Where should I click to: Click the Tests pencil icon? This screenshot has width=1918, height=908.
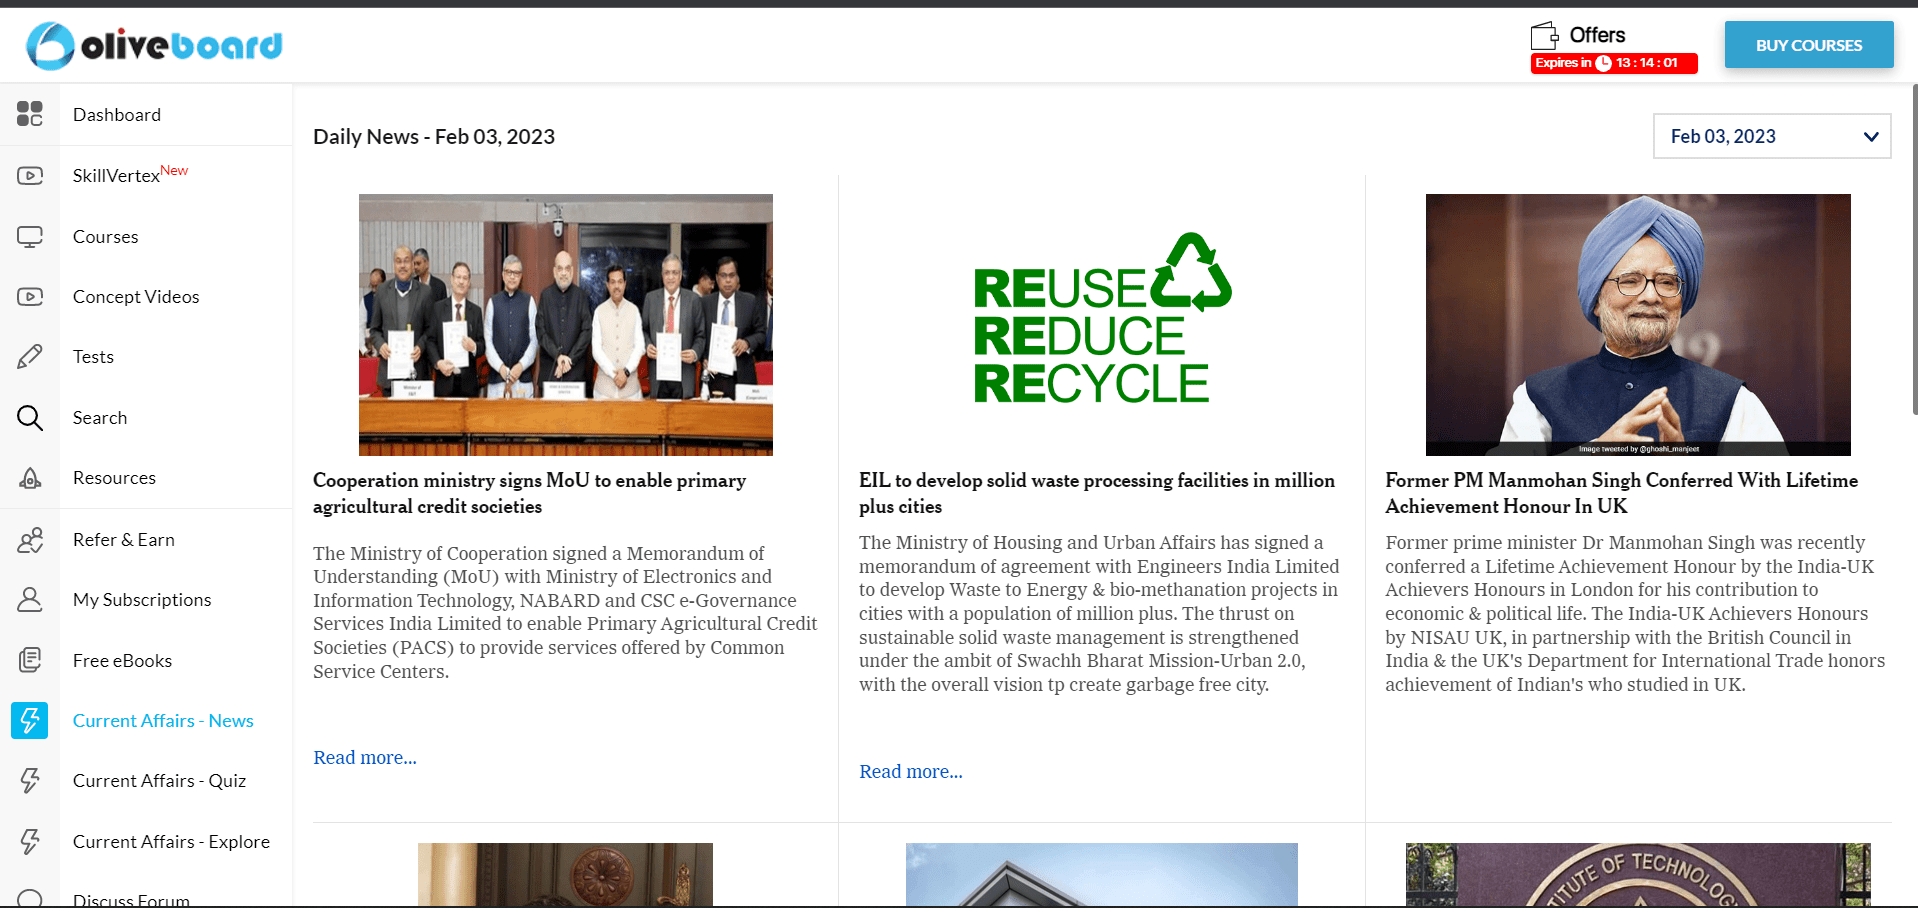pos(30,357)
